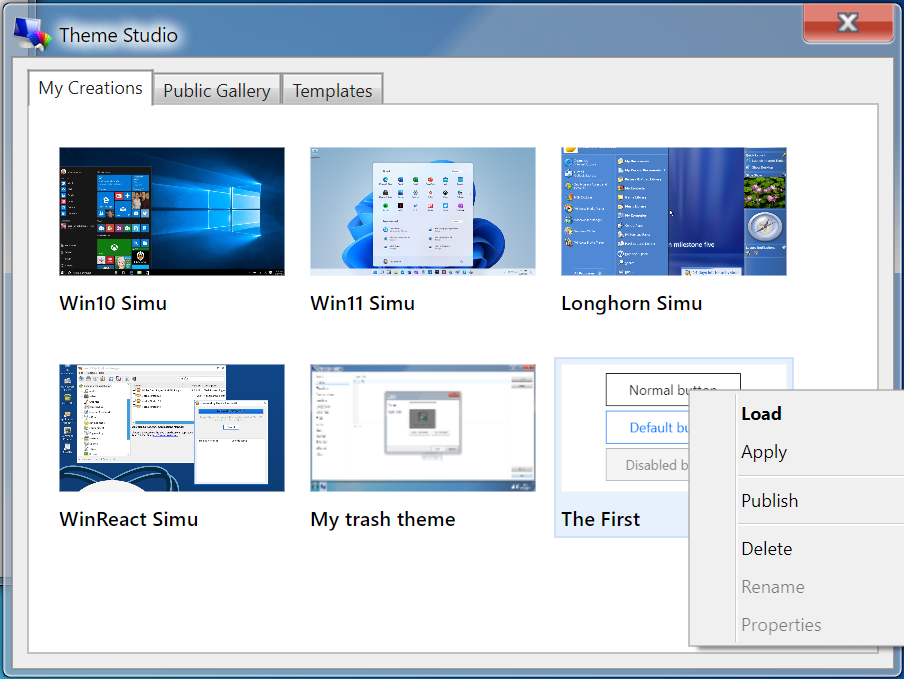Screen dimensions: 904x679
Task: Pick the WinReact Simu theme thumbnail
Action: coord(171,427)
